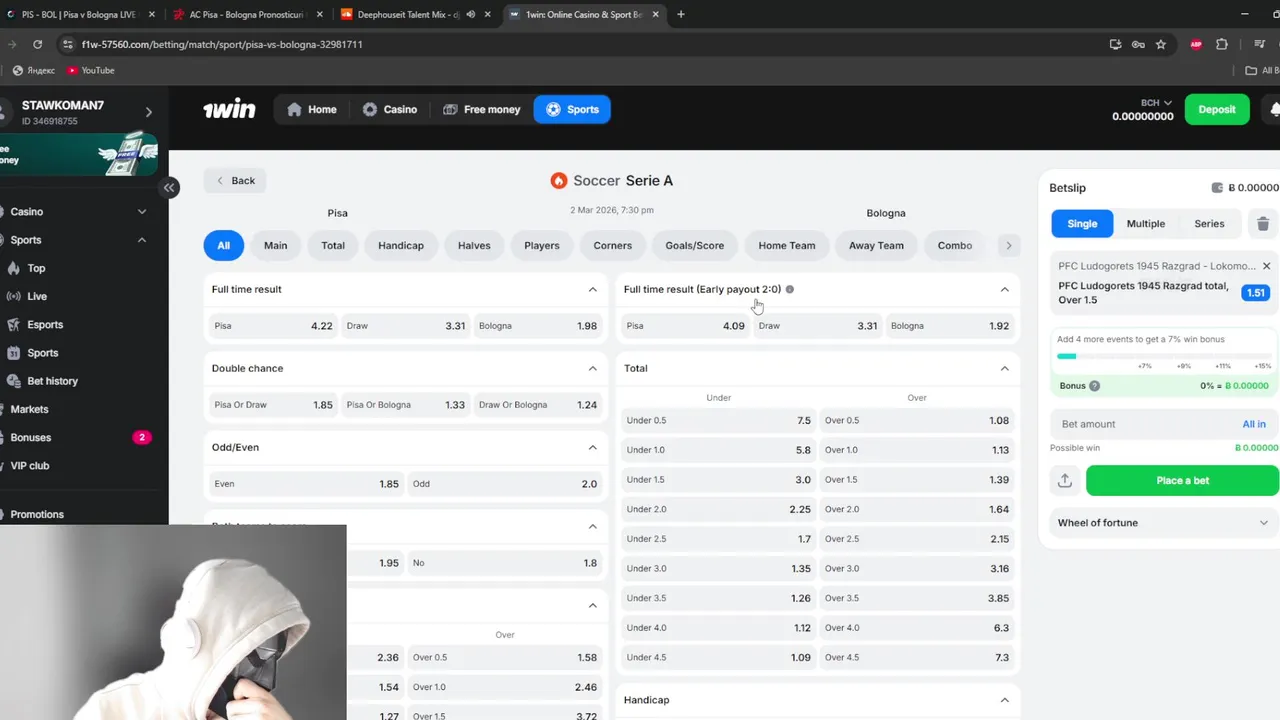Open the BCH currency dropdown

1156,102
